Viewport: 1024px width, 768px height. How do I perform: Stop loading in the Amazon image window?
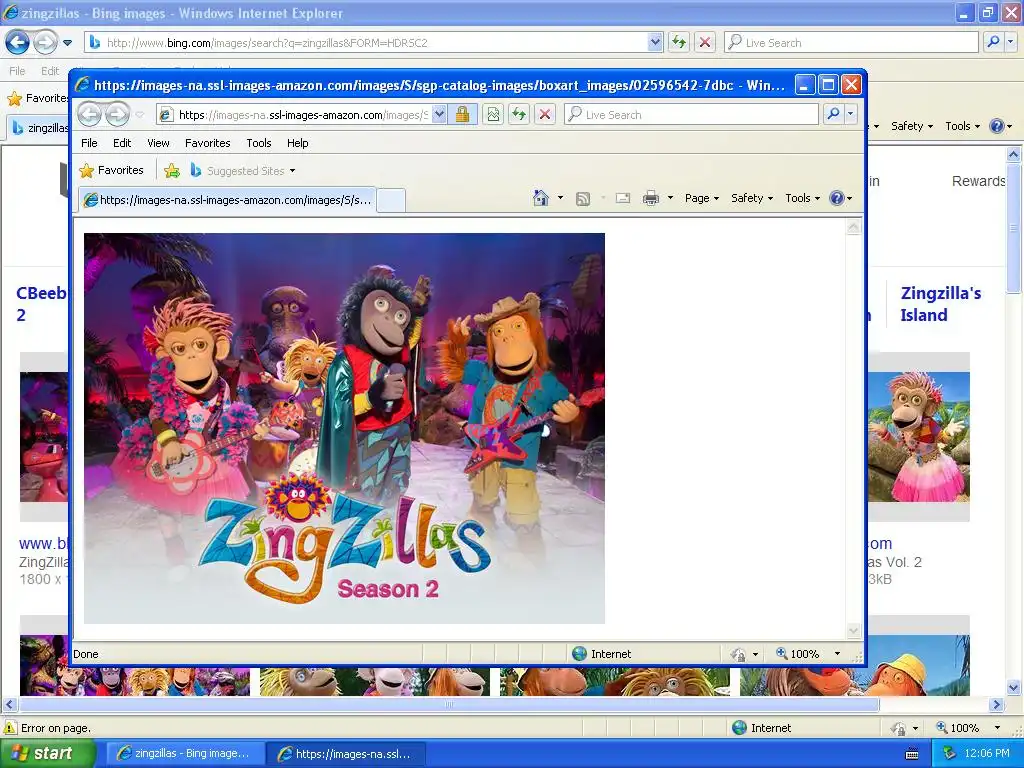click(545, 115)
